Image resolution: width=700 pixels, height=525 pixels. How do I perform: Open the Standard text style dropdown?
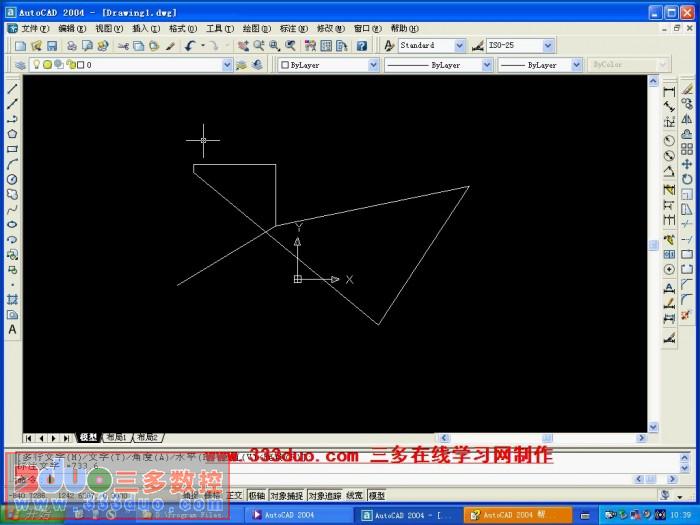coord(459,46)
